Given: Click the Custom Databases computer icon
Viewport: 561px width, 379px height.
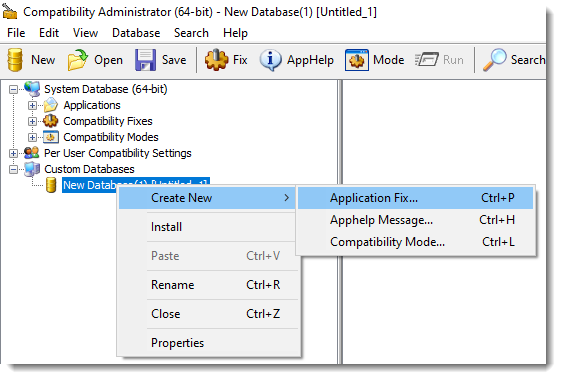Looking at the screenshot, I should coord(32,169).
